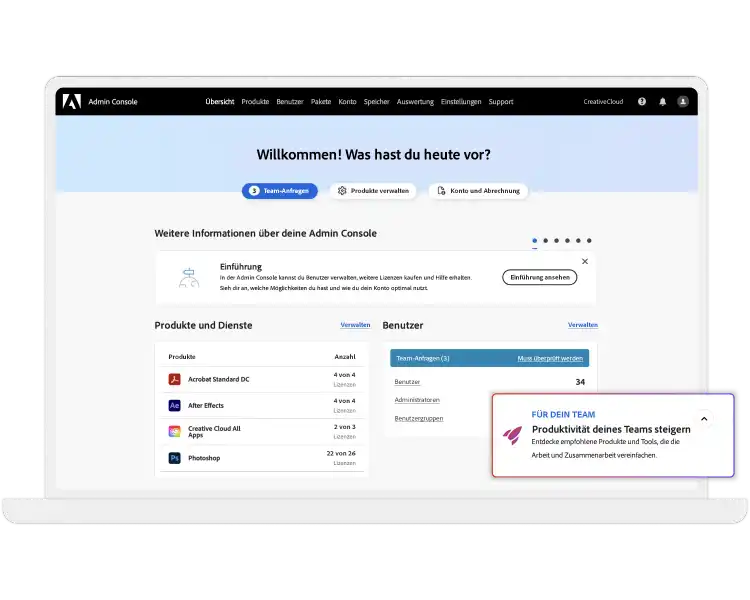750x600 pixels.
Task: Click the 2 von 3 license count
Action: tap(344, 427)
